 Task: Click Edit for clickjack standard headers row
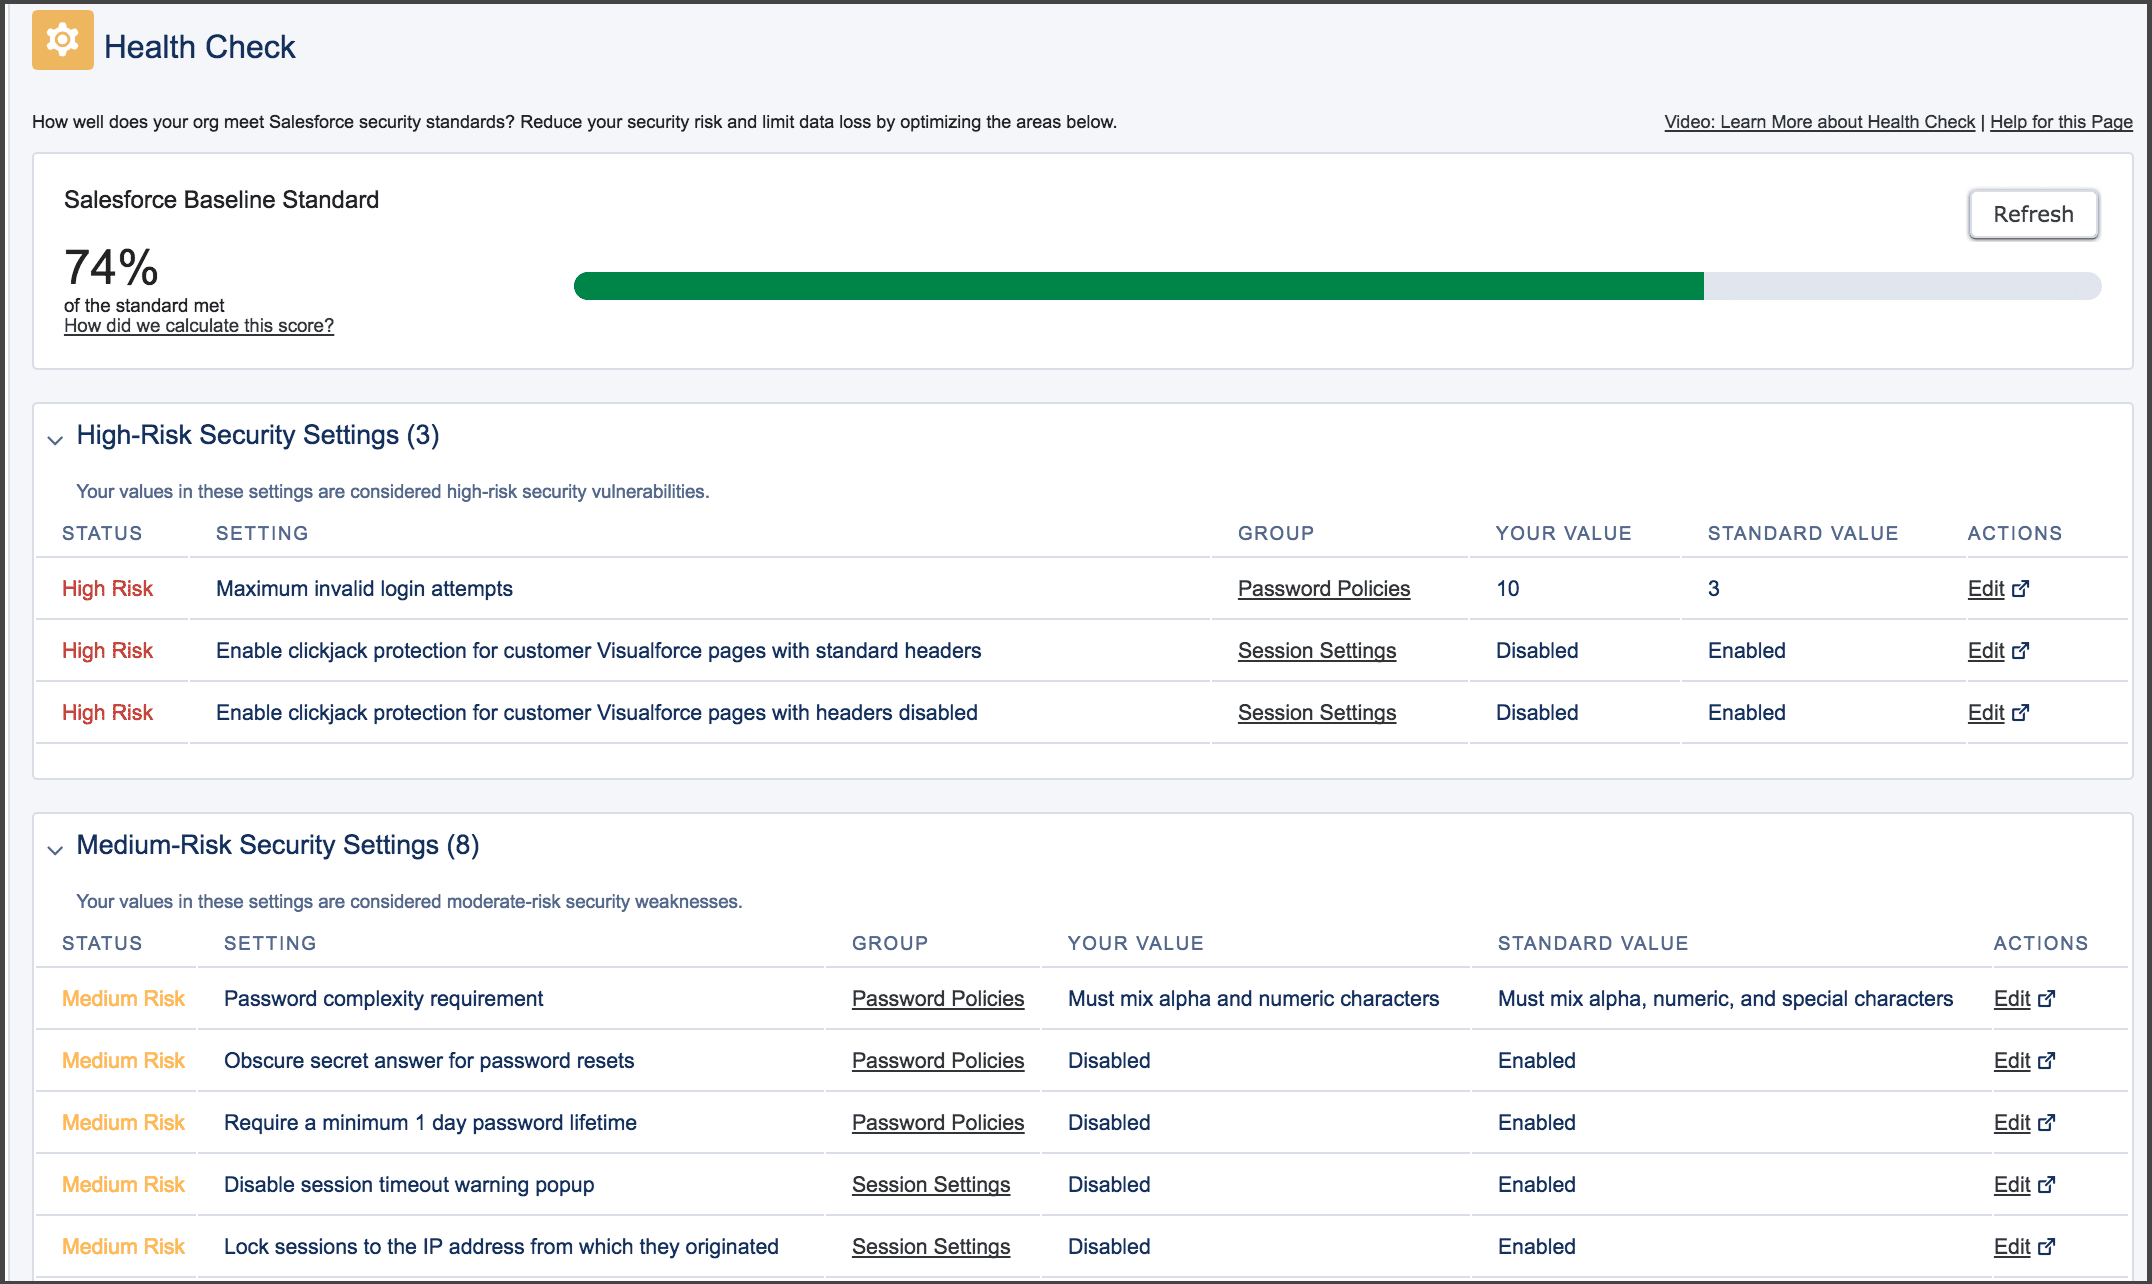tap(1986, 651)
